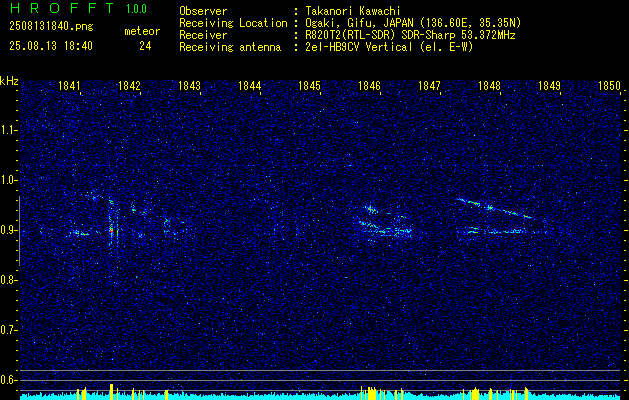Click the 1847 time marker
629x400 pixels.
coord(430,86)
